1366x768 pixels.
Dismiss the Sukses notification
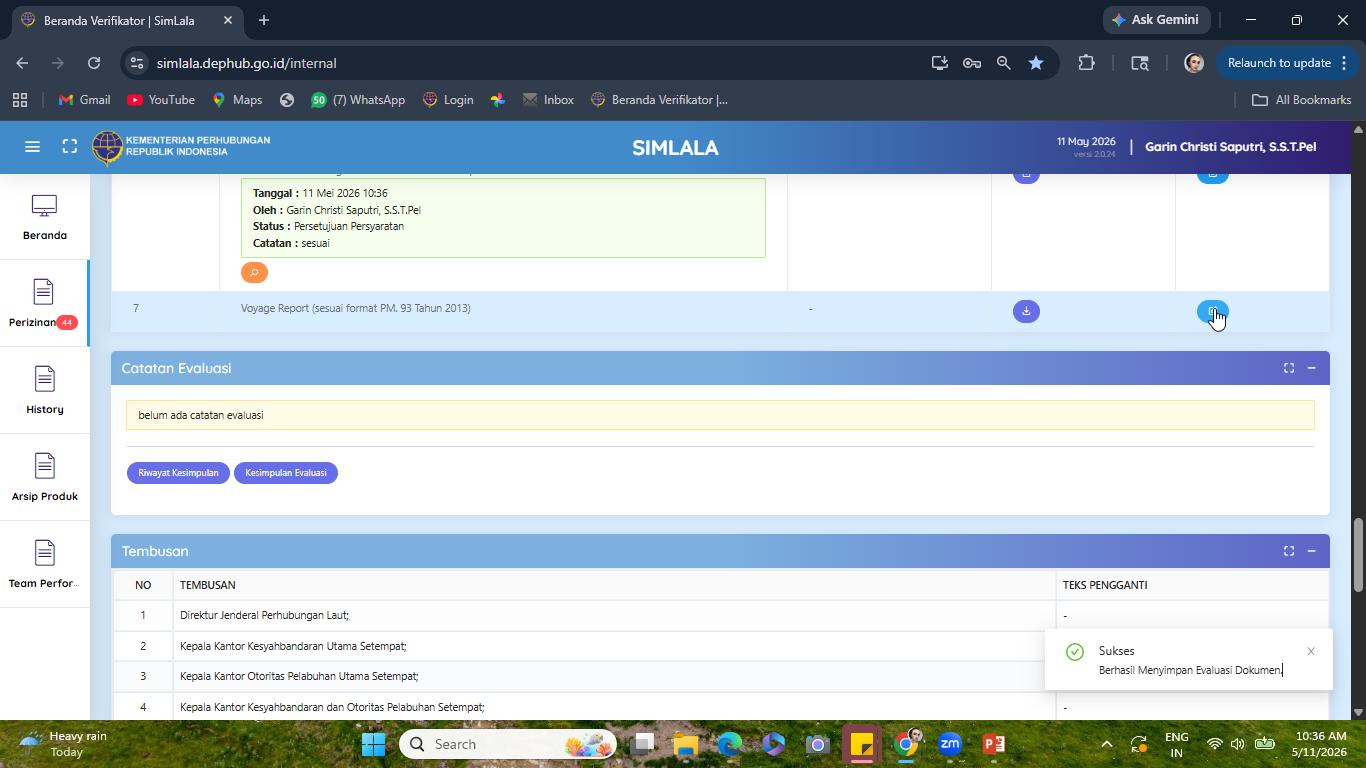[x=1311, y=651]
